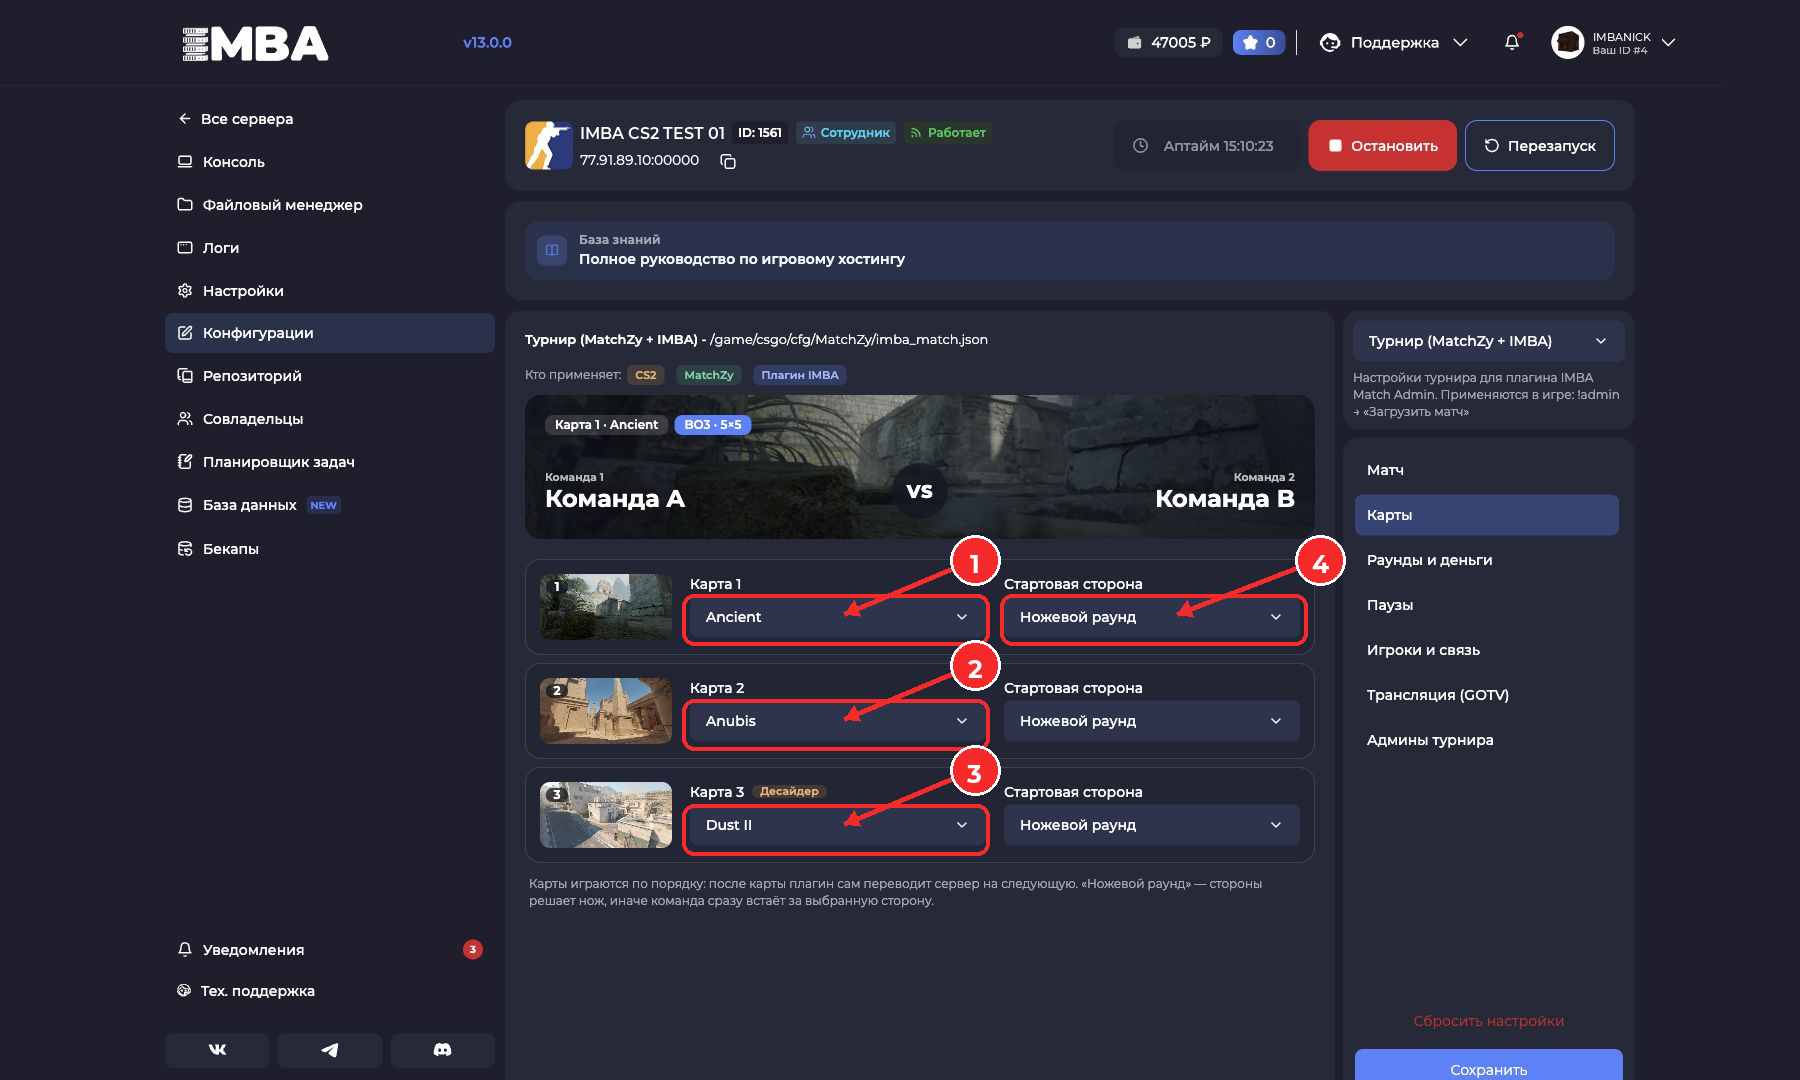Open Карта 2 Стартовая сторона dropdown
The height and width of the screenshot is (1080, 1800).
coord(1152,721)
